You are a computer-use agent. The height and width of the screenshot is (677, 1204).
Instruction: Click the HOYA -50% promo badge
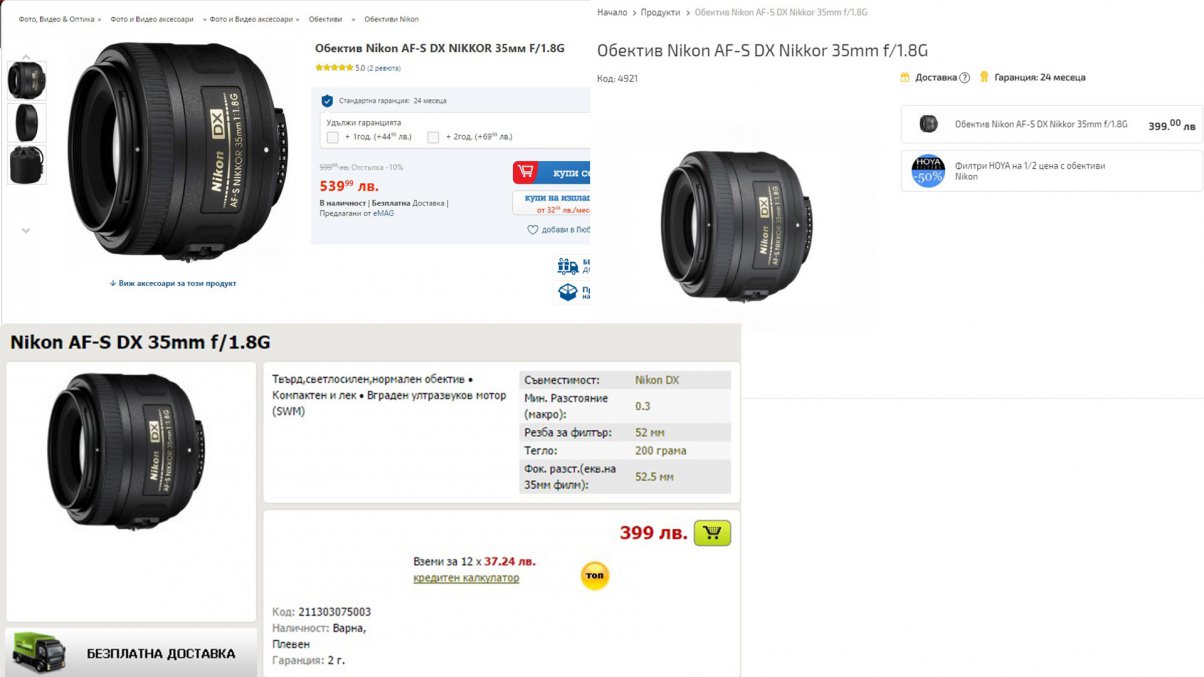pos(928,170)
